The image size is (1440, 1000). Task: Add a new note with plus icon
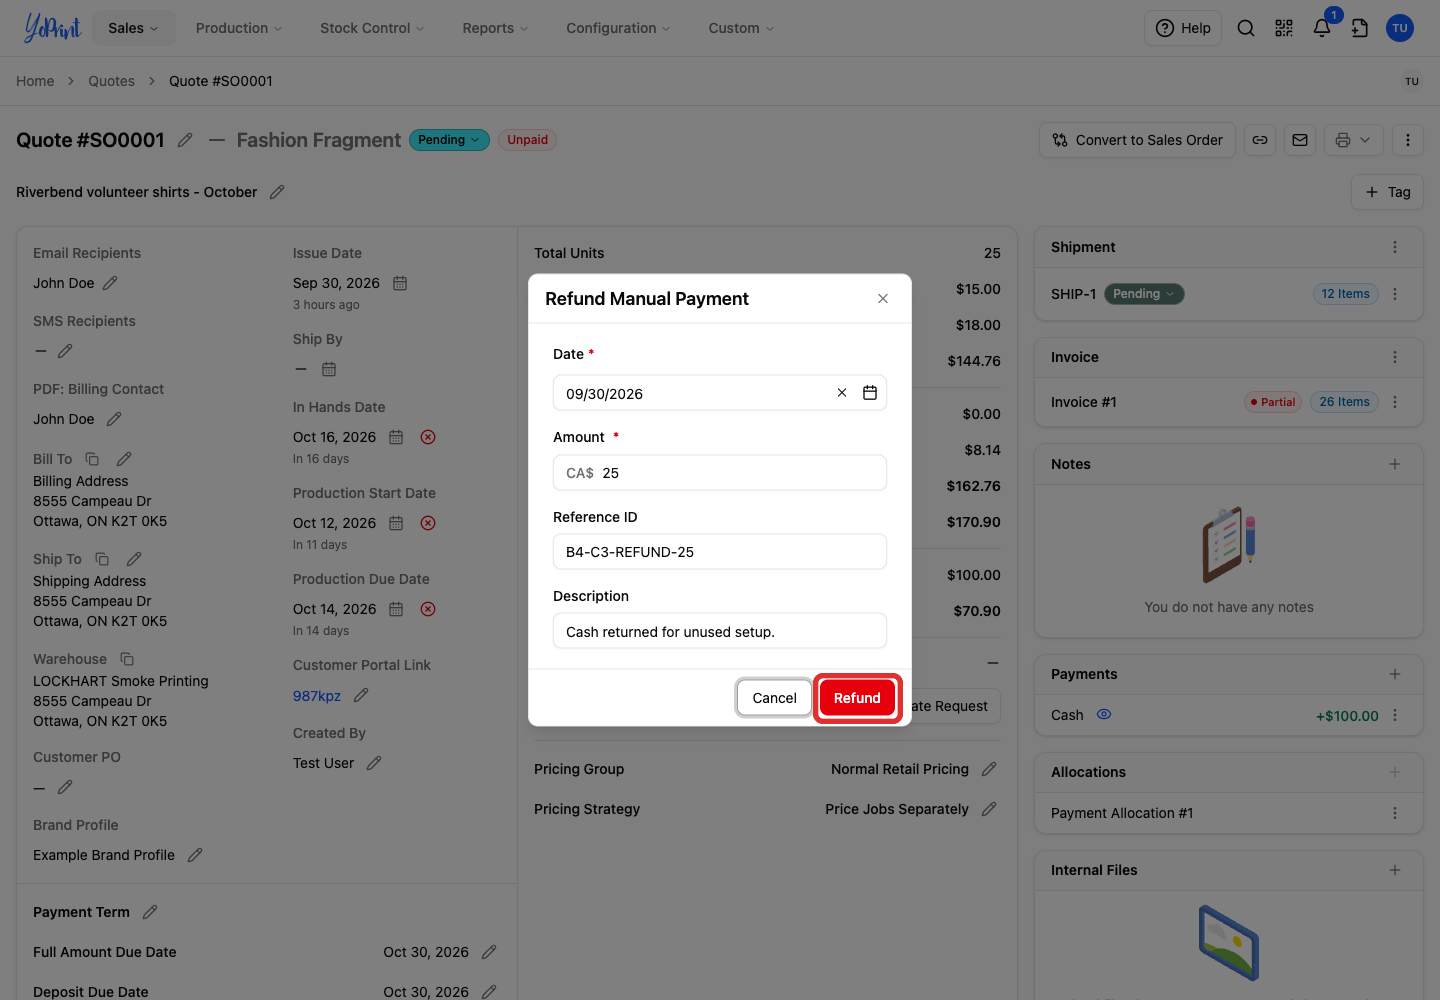pos(1395,464)
